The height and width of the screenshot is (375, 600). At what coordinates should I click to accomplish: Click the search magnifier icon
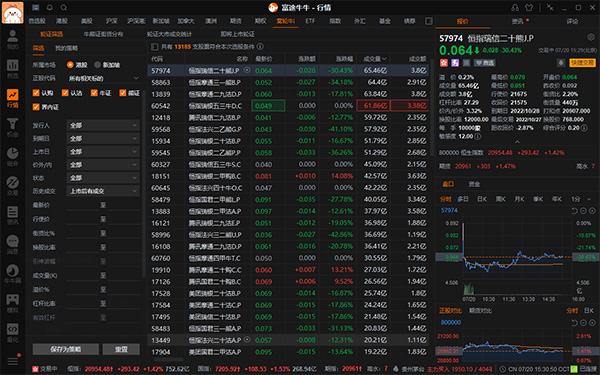tap(64, 7)
